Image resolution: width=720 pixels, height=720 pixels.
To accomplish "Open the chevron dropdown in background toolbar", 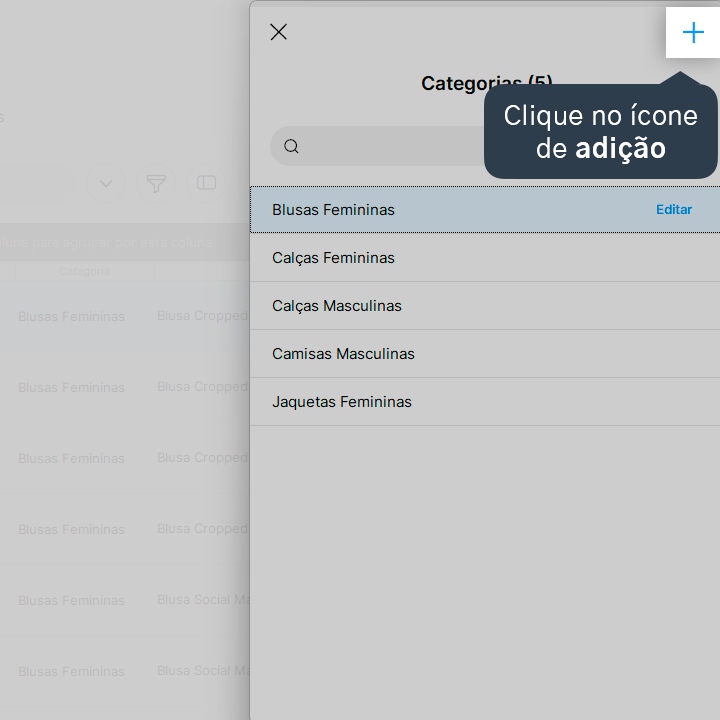I will pos(106,184).
